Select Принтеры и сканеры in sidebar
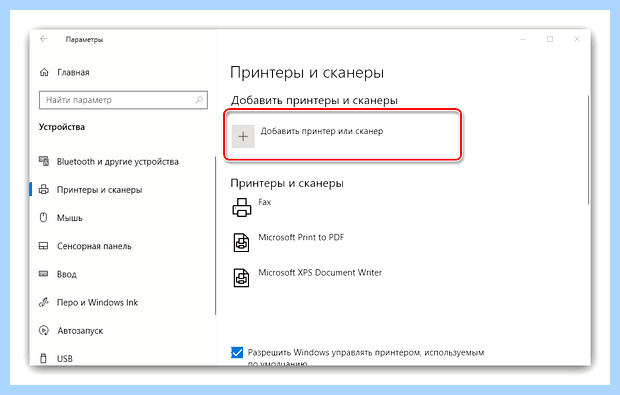620x395 pixels. tap(99, 190)
